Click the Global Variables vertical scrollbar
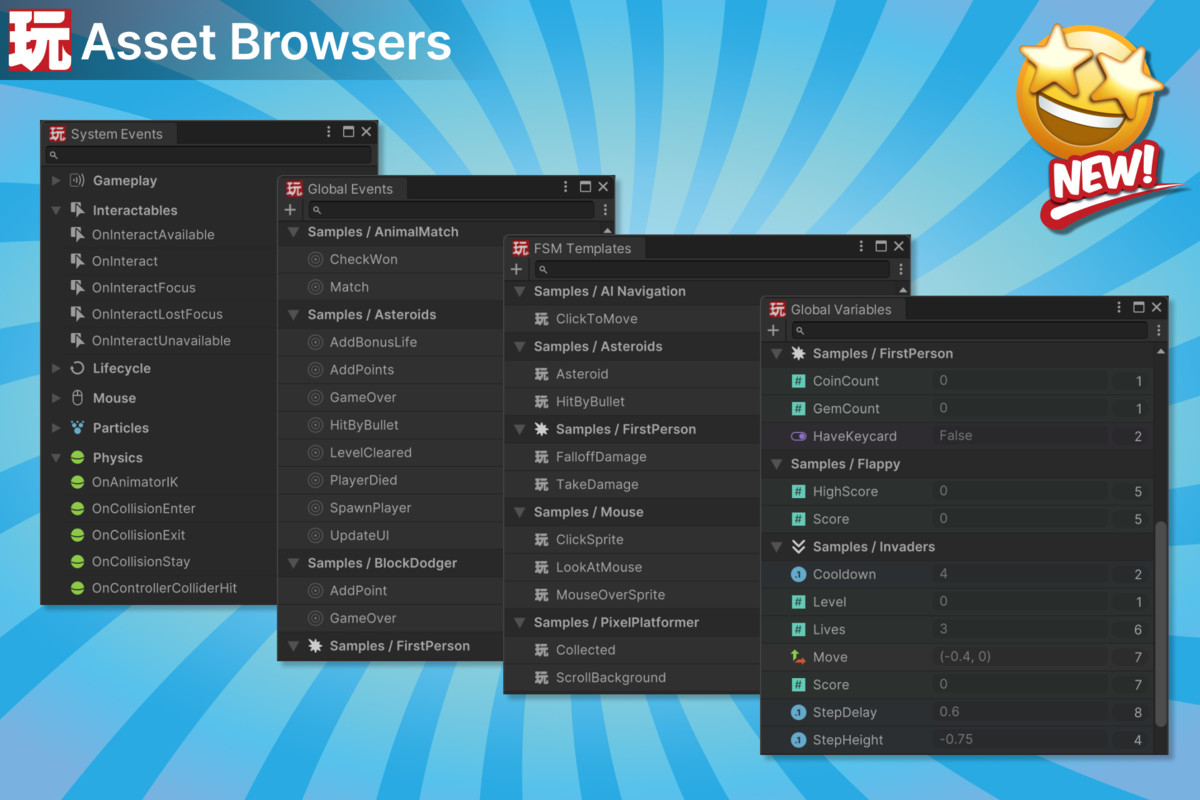Image resolution: width=1200 pixels, height=800 pixels. click(1161, 623)
